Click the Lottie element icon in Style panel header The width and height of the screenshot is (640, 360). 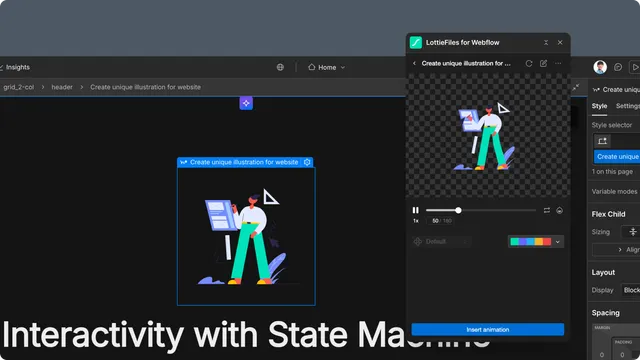point(596,90)
